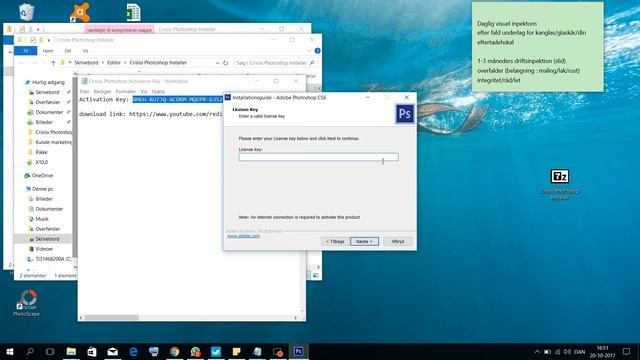Open Sticky Notes from the taskbar

[x=236, y=351]
